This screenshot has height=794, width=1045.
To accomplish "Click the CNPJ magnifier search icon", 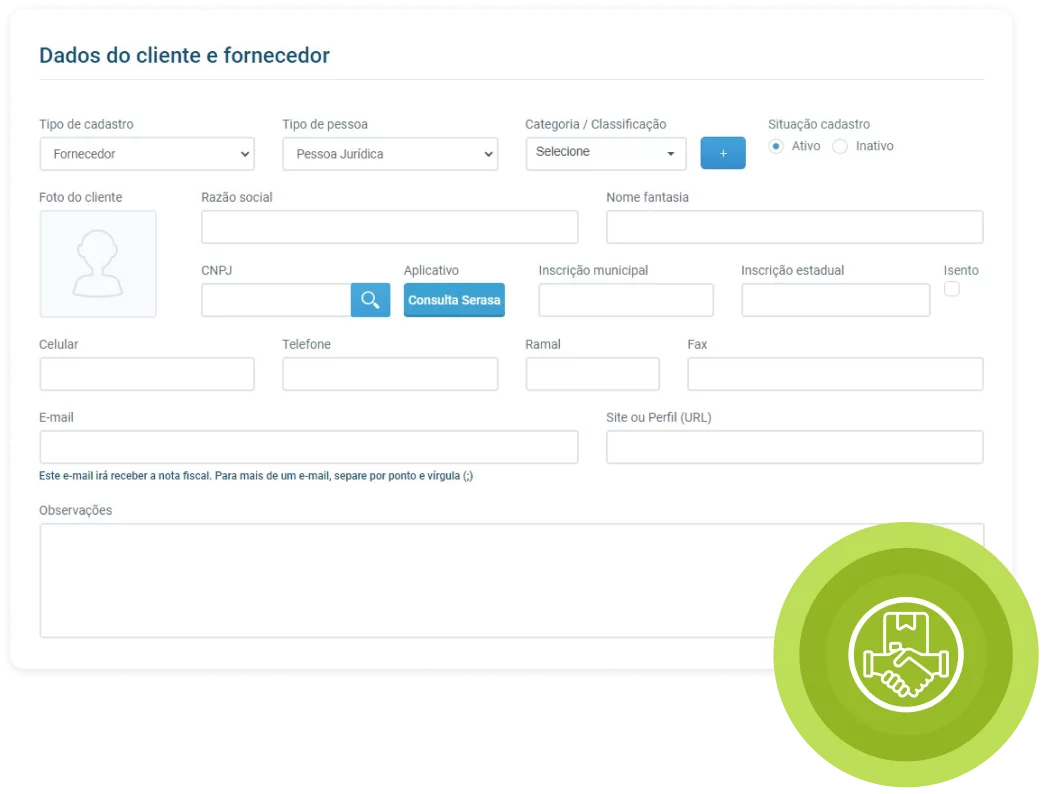I will [x=370, y=300].
